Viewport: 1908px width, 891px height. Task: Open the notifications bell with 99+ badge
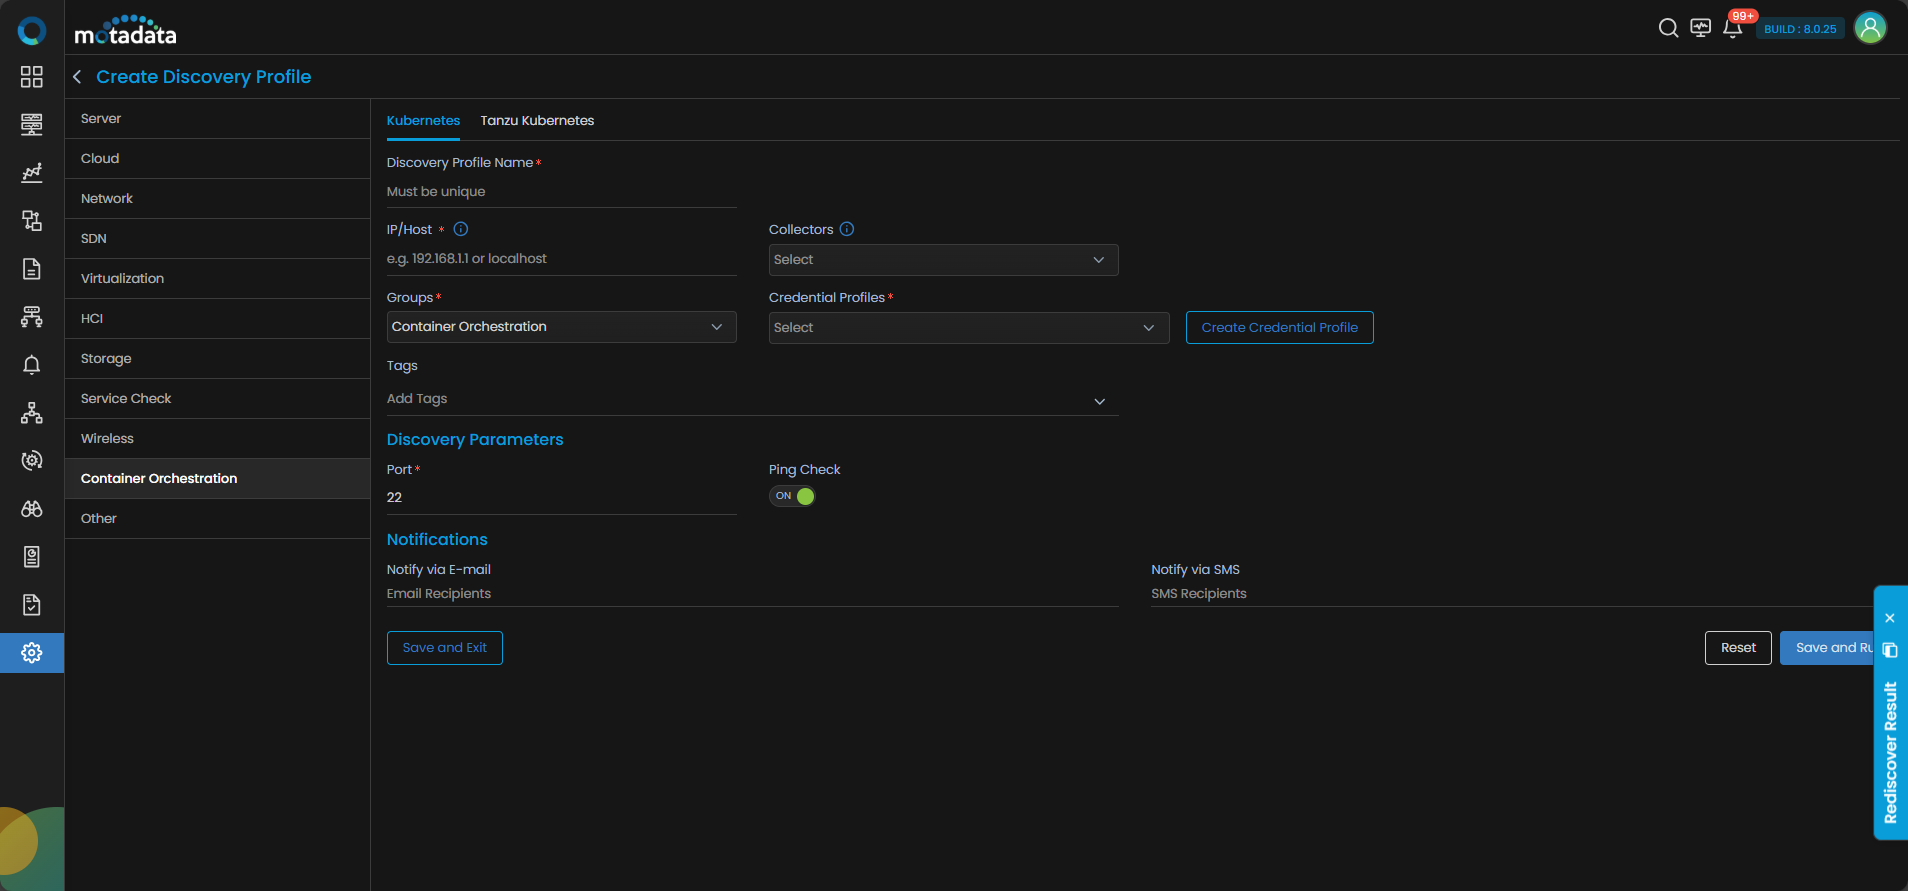pyautogui.click(x=1733, y=28)
